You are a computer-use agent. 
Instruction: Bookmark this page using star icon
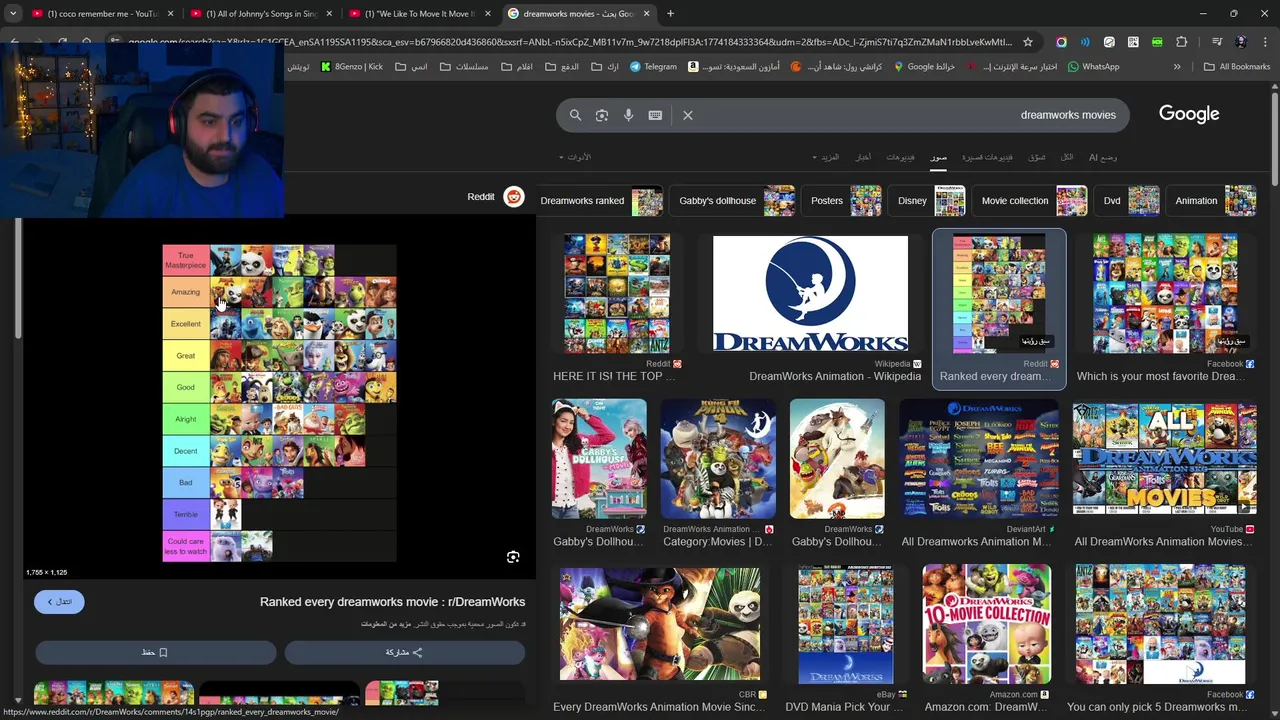1027,42
